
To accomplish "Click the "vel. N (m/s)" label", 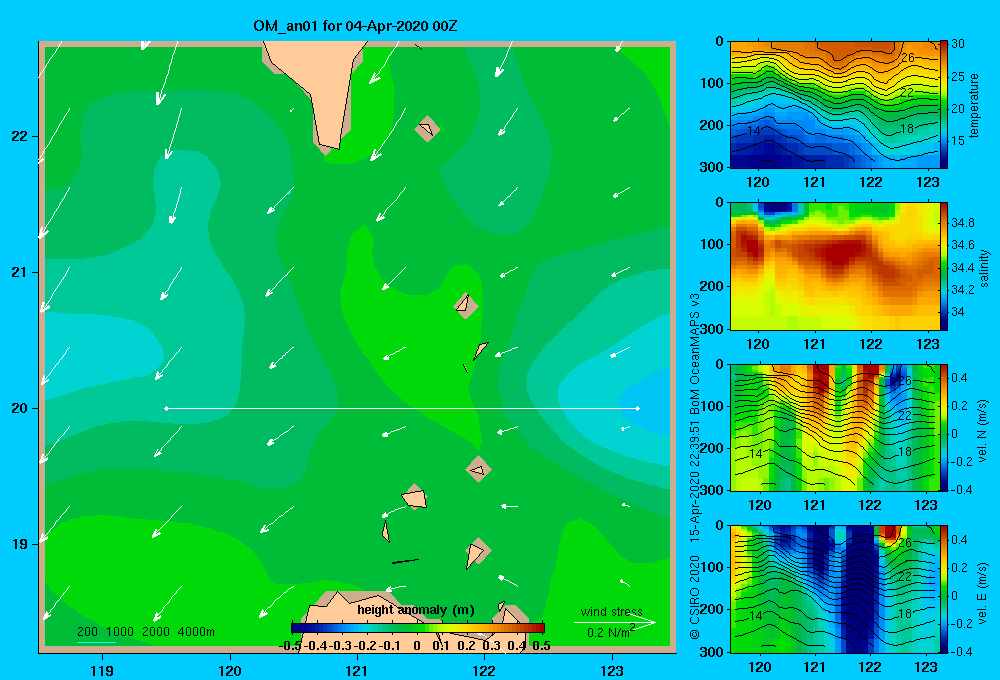I will click(983, 431).
